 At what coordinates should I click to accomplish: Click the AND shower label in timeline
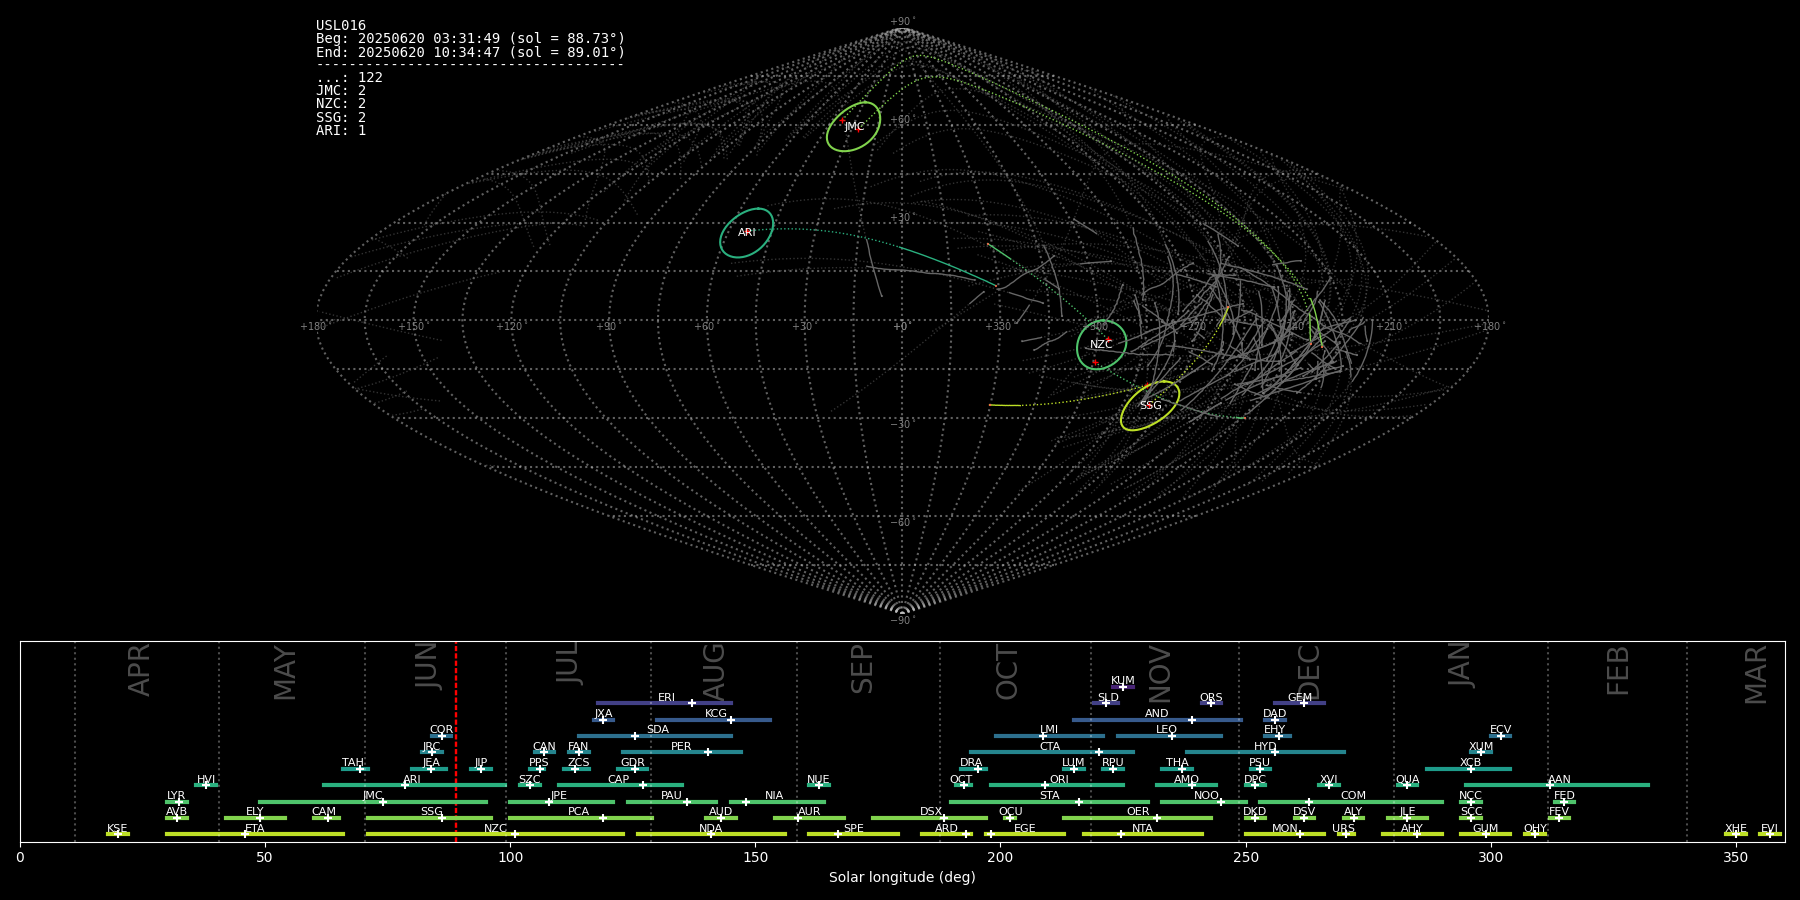[x=1157, y=714]
